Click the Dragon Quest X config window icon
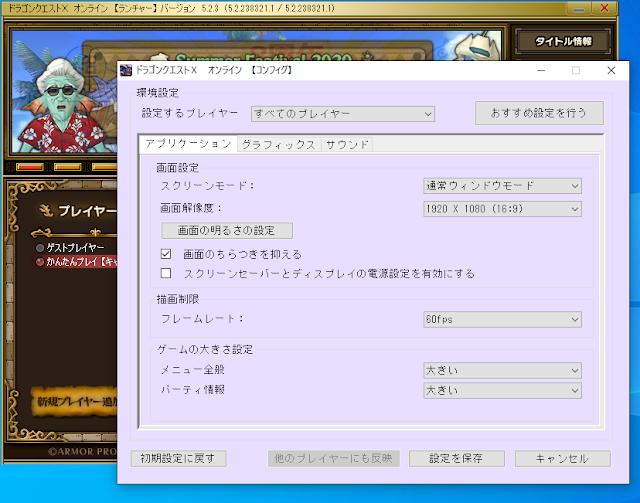 [x=126, y=70]
